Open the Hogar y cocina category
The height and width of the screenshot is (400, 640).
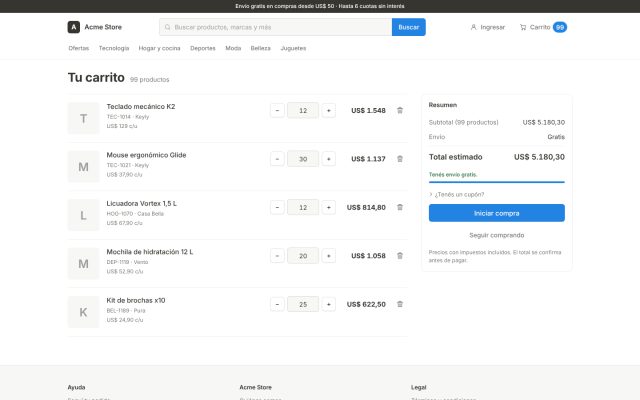(x=160, y=48)
